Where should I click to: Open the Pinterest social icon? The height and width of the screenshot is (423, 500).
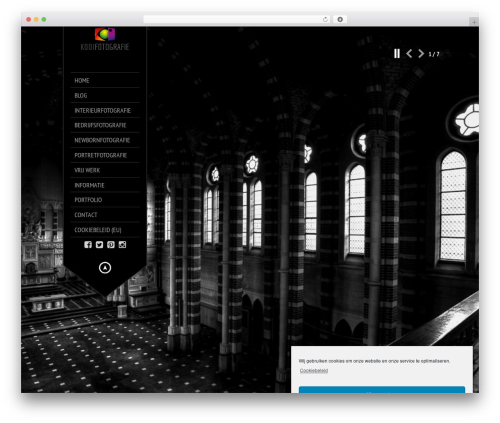tap(111, 245)
